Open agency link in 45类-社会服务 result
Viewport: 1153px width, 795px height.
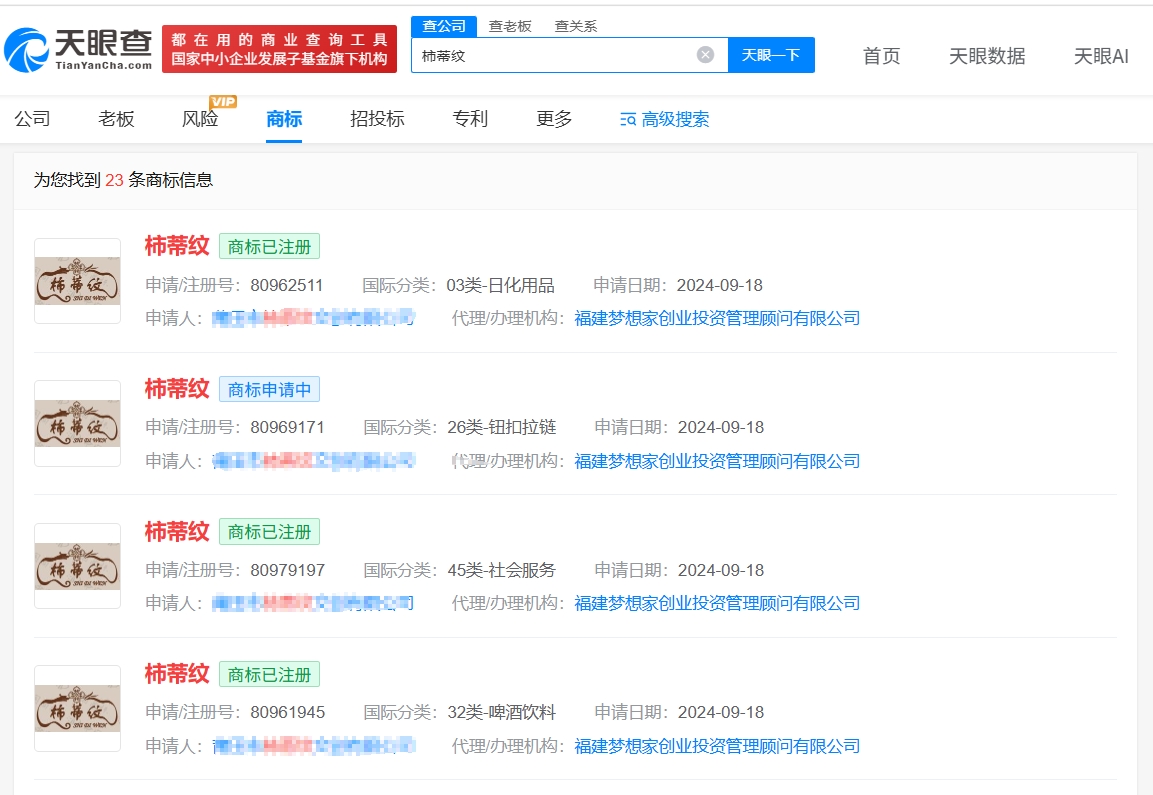click(x=717, y=603)
